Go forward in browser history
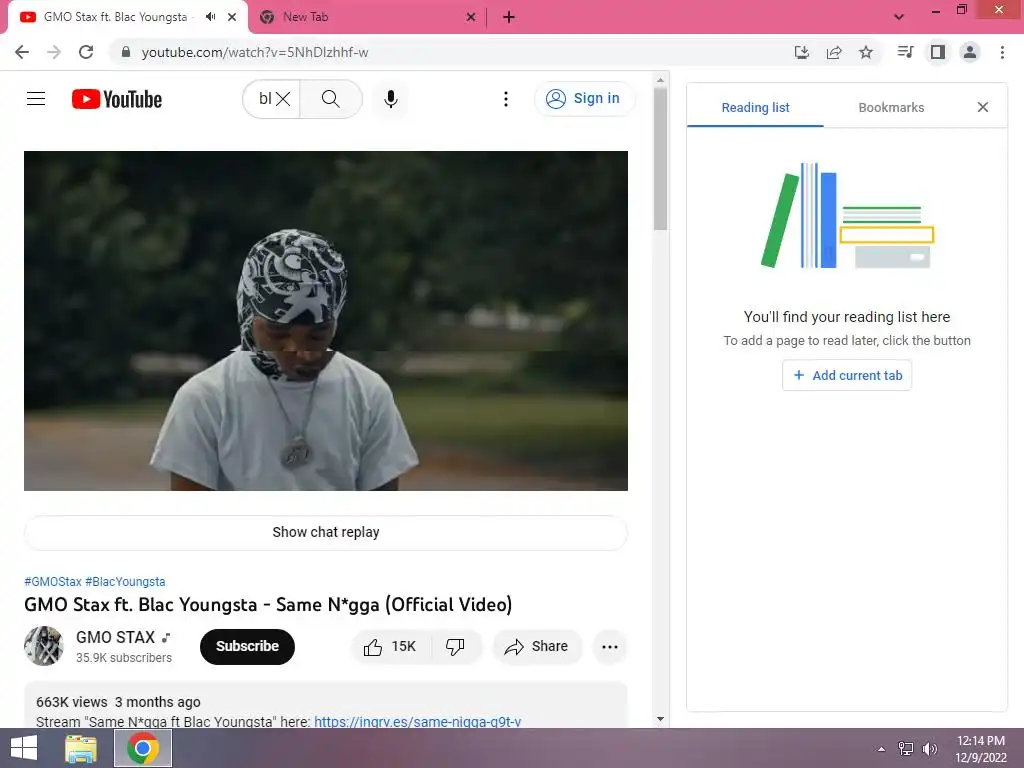The width and height of the screenshot is (1024, 768). tap(54, 52)
